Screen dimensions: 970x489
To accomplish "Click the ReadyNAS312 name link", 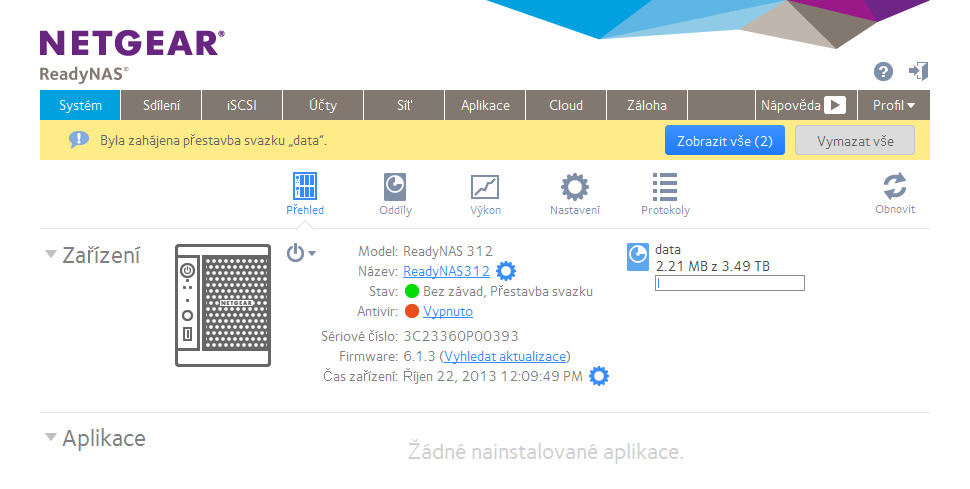I will pos(446,271).
